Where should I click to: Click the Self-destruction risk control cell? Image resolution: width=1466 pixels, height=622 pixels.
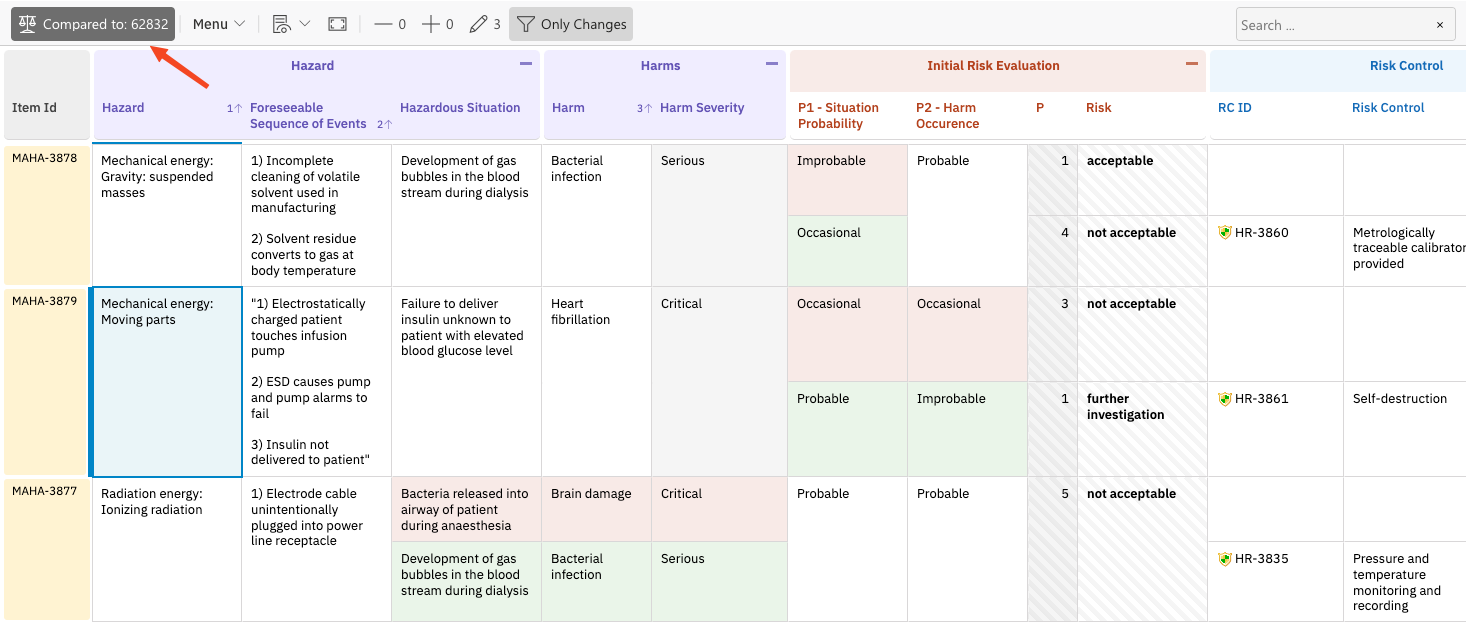click(x=1404, y=429)
